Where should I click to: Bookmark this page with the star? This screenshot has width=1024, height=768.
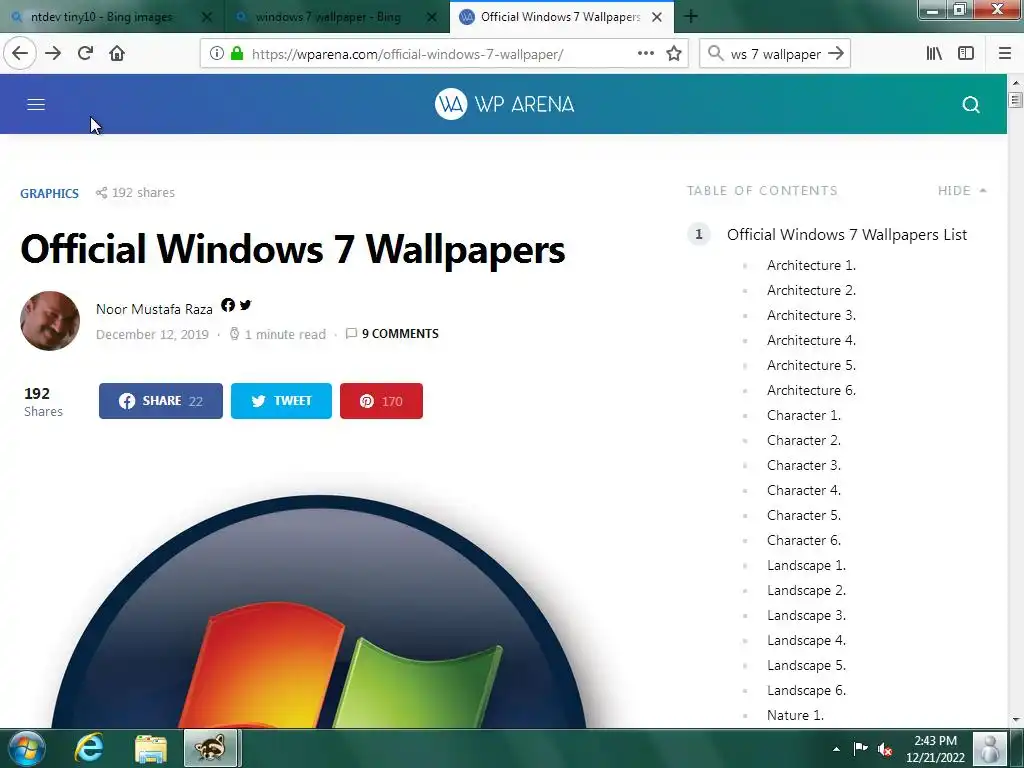pyautogui.click(x=674, y=54)
